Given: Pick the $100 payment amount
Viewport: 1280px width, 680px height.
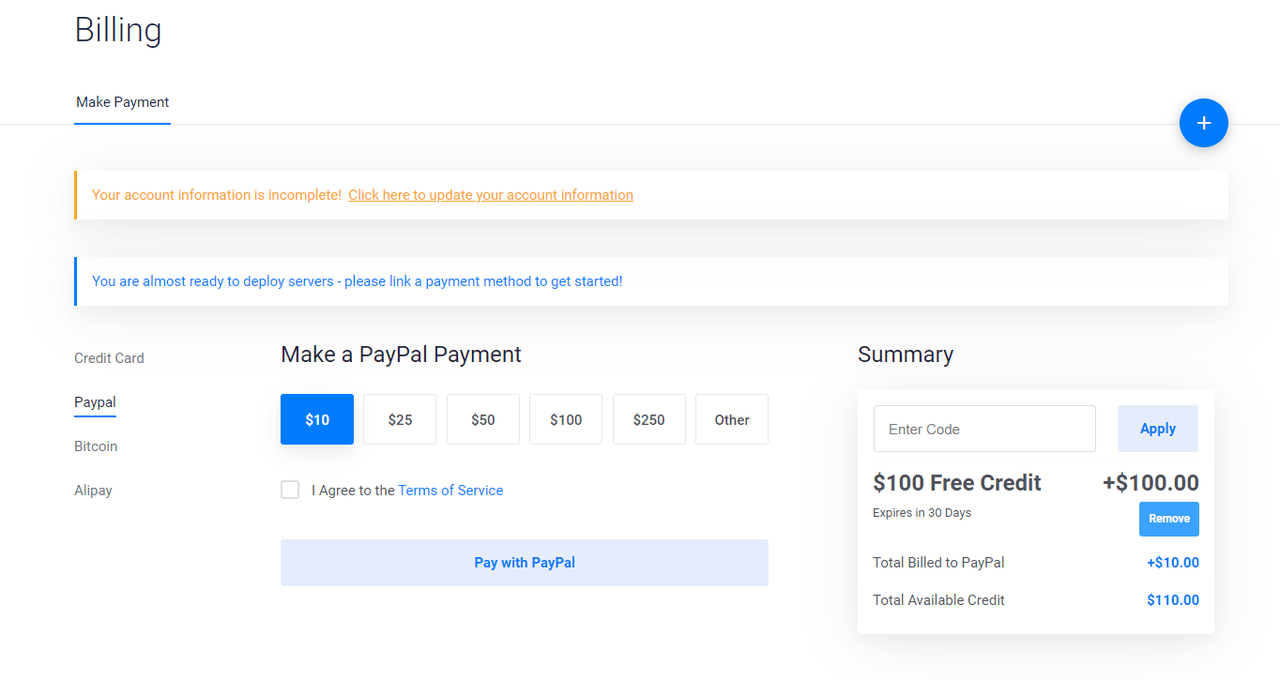Looking at the screenshot, I should tap(566, 419).
